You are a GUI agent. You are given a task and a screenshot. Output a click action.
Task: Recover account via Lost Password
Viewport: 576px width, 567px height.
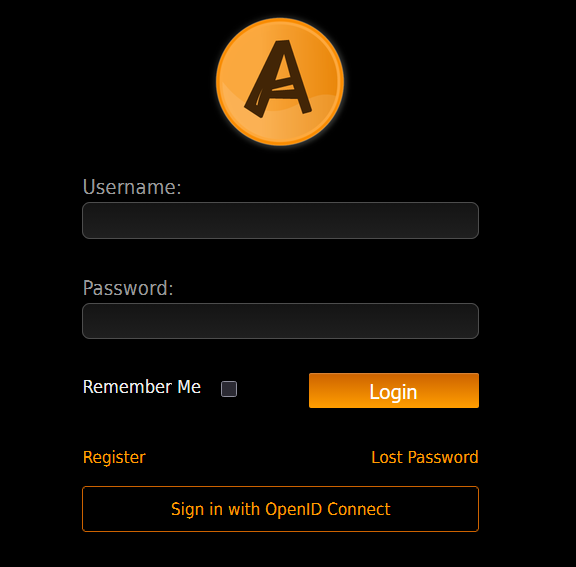(x=425, y=457)
